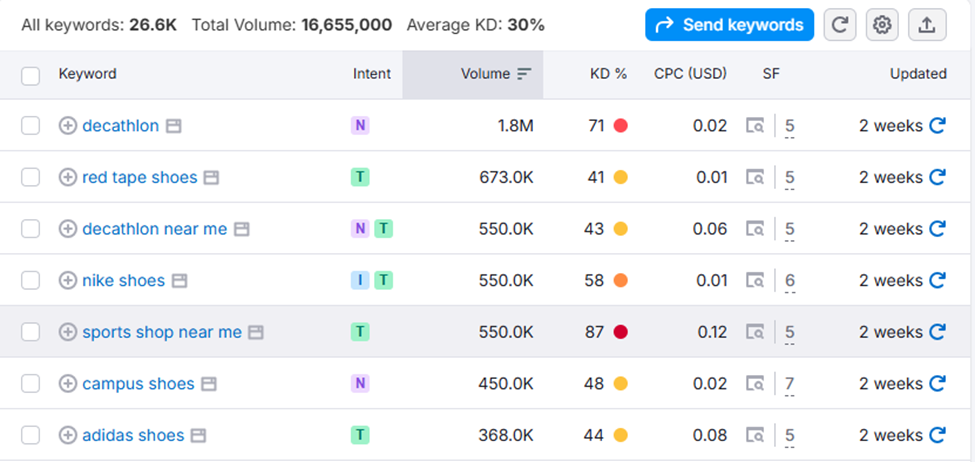Add campus shoes via plus icon

click(67, 384)
